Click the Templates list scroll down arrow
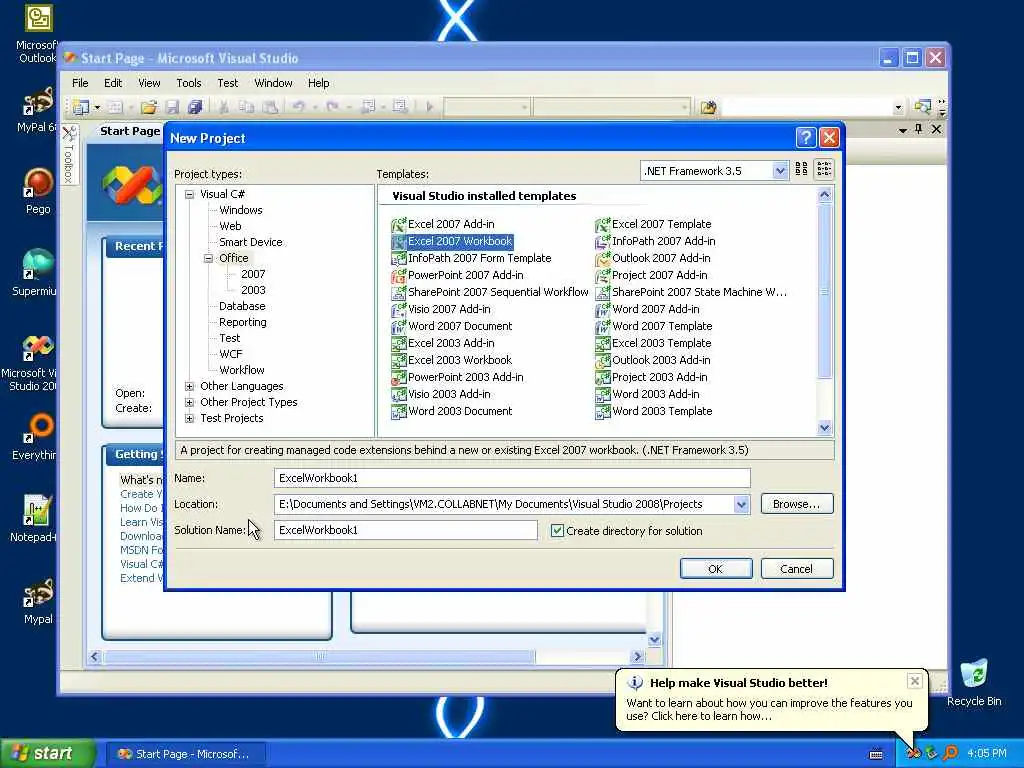This screenshot has height=768, width=1024. pos(824,428)
